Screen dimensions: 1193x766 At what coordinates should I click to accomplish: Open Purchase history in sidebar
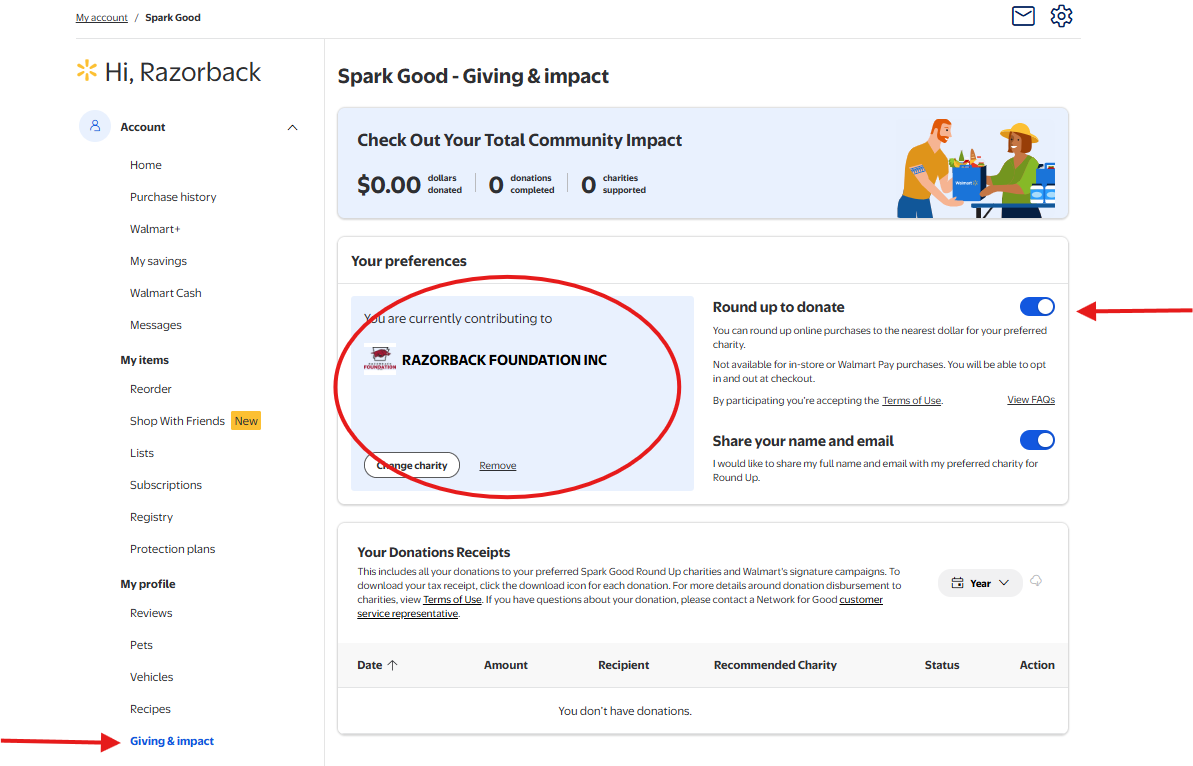tap(173, 197)
